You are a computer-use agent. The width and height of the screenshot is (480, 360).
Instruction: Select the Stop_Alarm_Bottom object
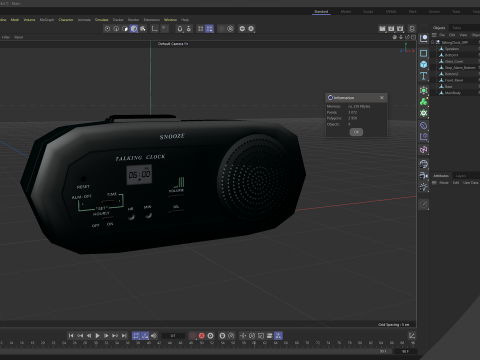[460, 68]
